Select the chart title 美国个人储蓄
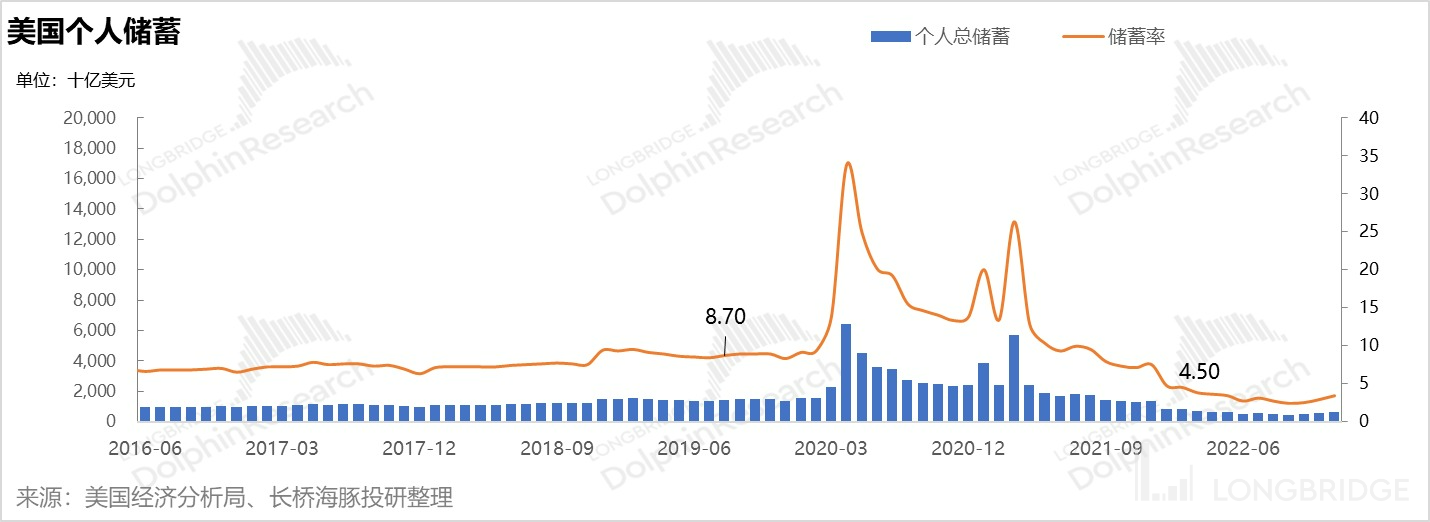 tap(94, 32)
